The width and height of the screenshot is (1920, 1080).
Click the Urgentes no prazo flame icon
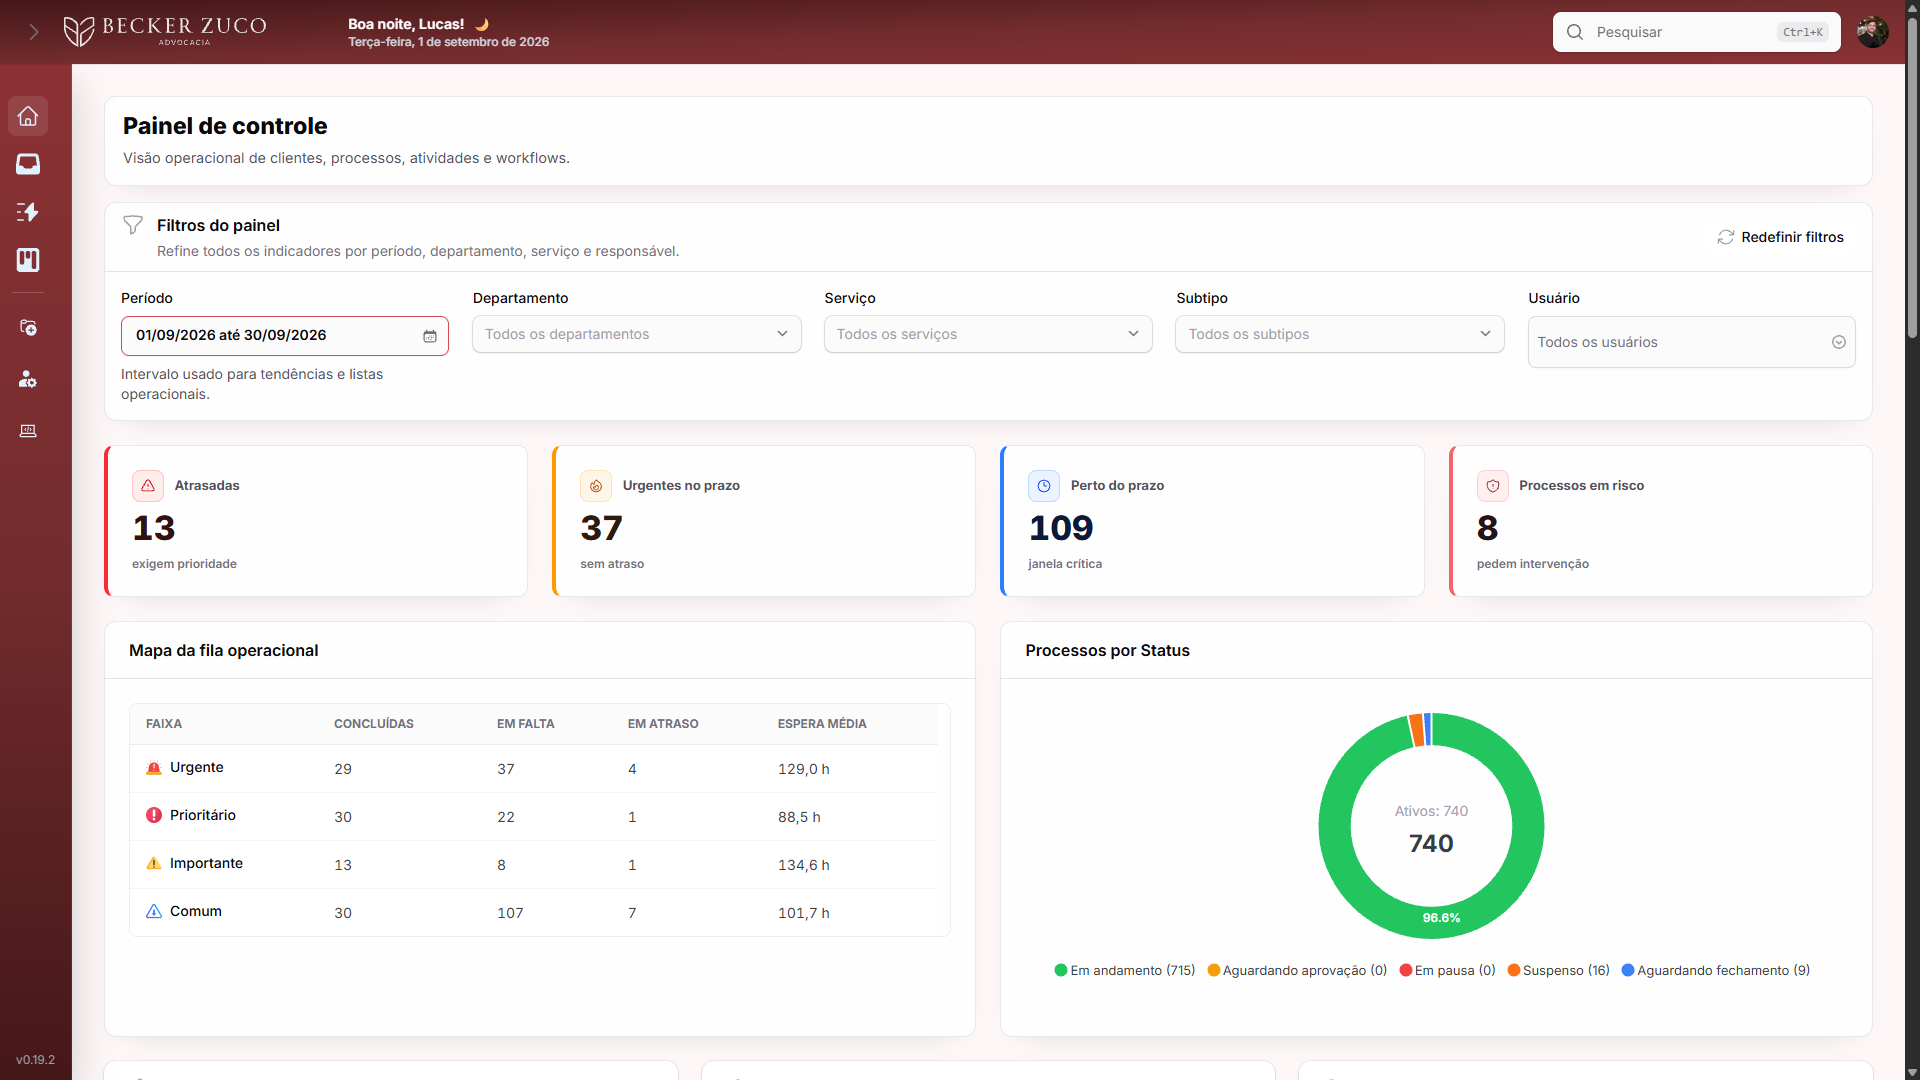pyautogui.click(x=596, y=486)
